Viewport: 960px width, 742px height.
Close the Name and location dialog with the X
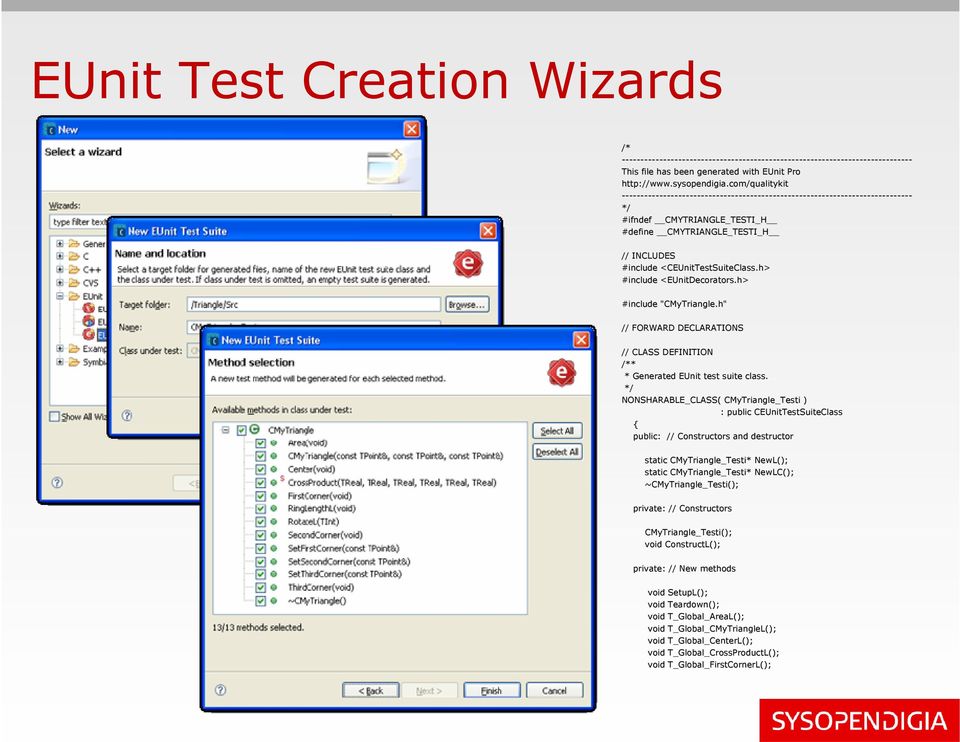[487, 231]
